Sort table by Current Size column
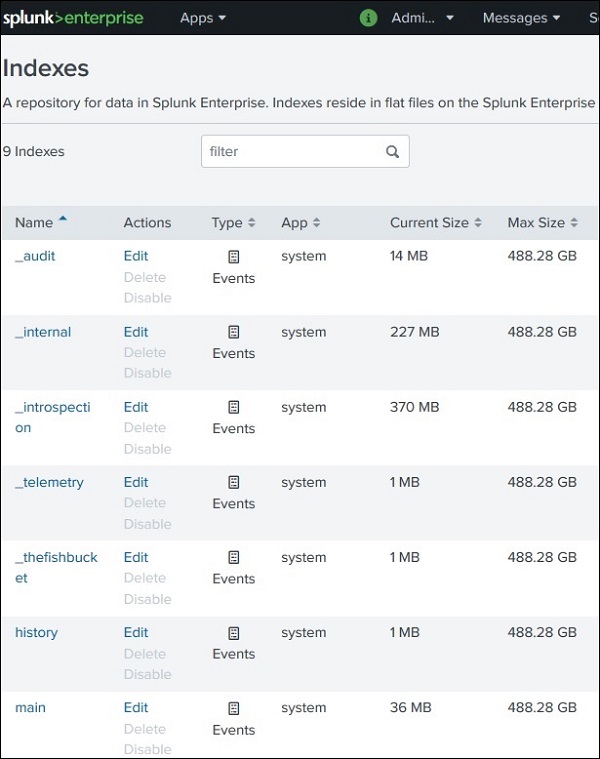Screen dimensions: 600x759 [x=436, y=223]
